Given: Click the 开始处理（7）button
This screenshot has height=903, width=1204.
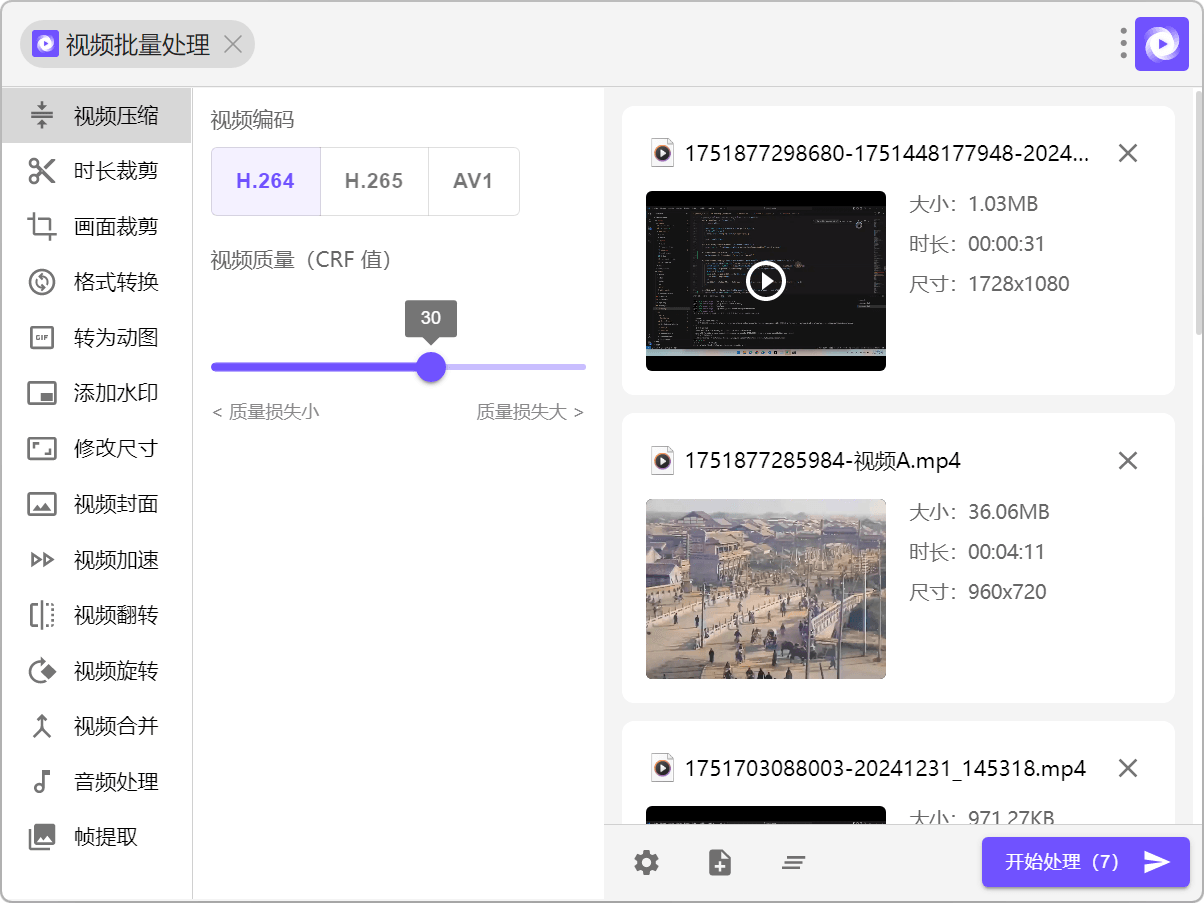Looking at the screenshot, I should coord(1085,862).
